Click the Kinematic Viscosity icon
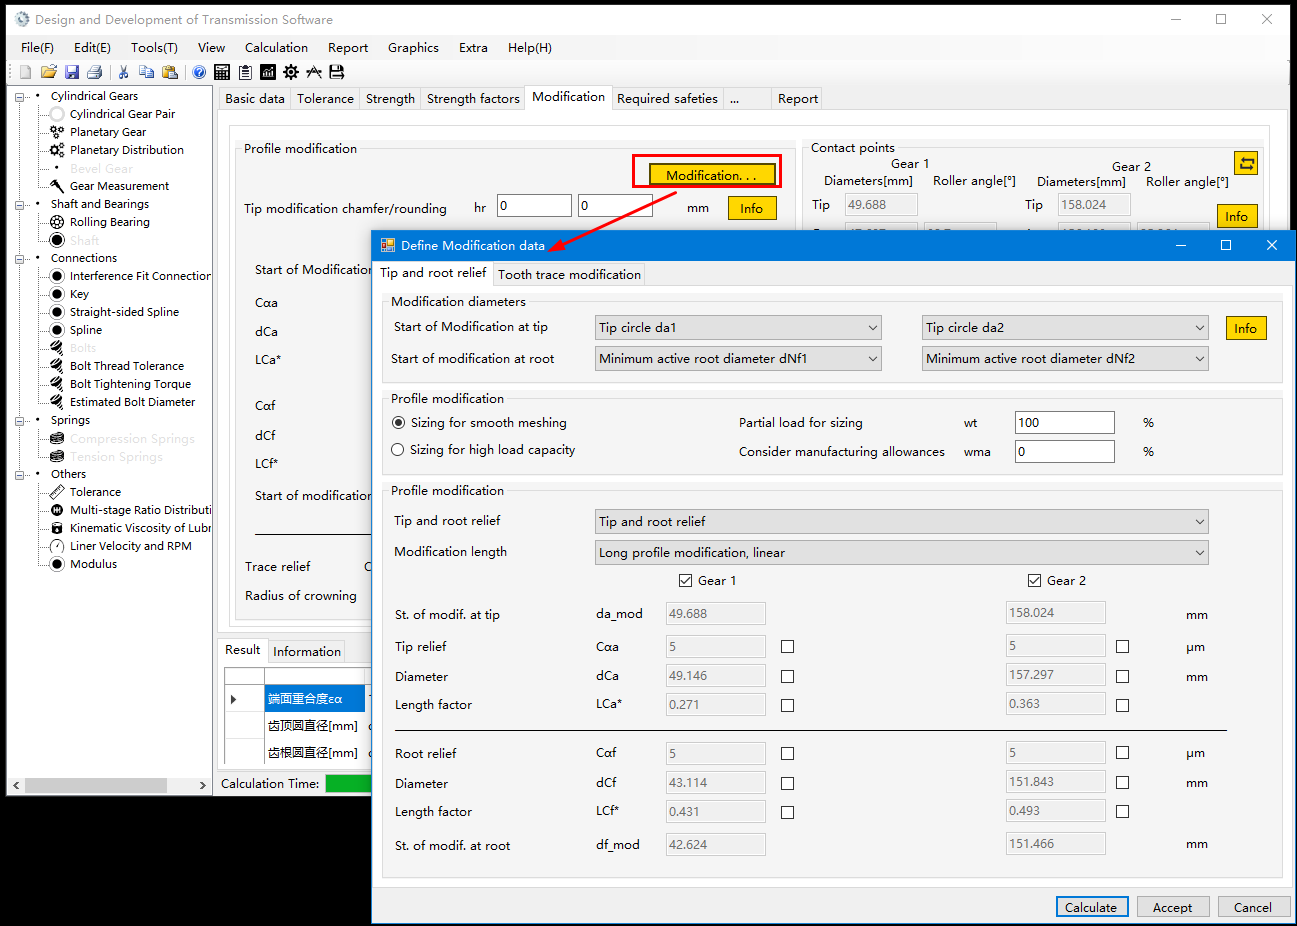 57,528
